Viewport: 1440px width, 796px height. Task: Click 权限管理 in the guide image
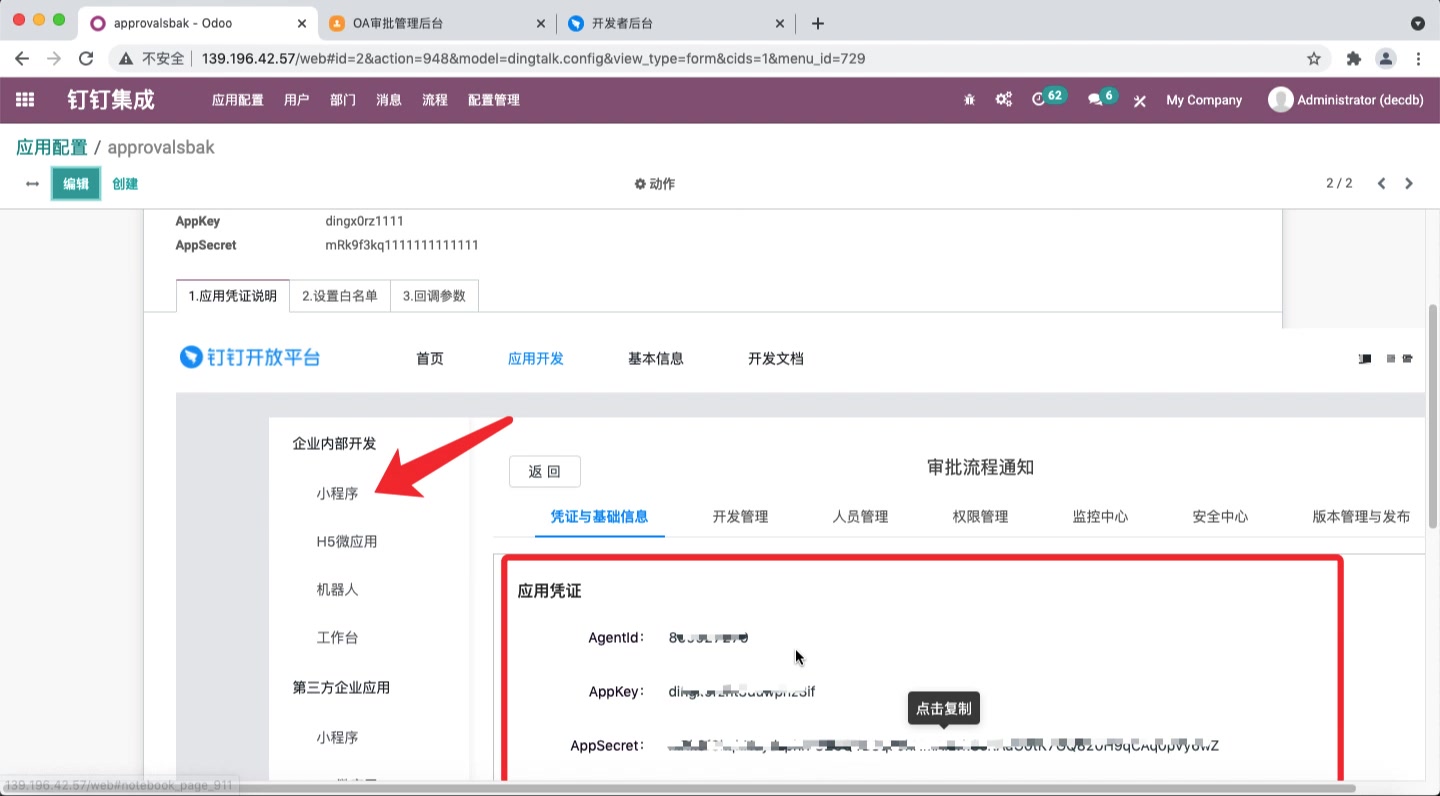click(x=980, y=517)
